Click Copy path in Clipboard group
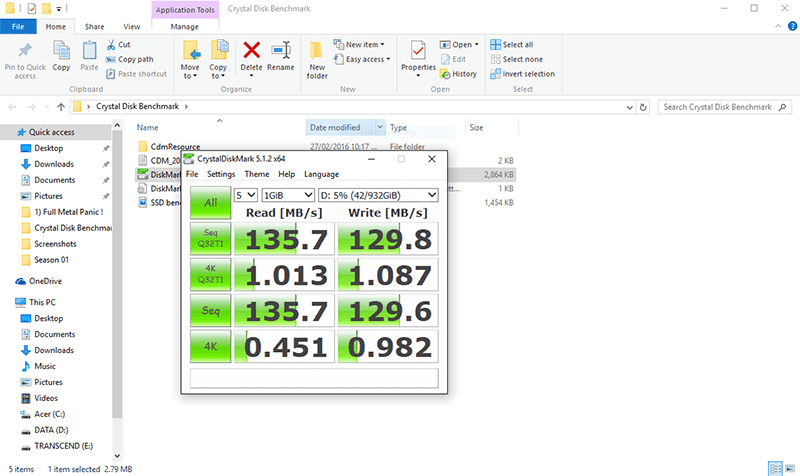This screenshot has height=476, width=800. point(130,59)
